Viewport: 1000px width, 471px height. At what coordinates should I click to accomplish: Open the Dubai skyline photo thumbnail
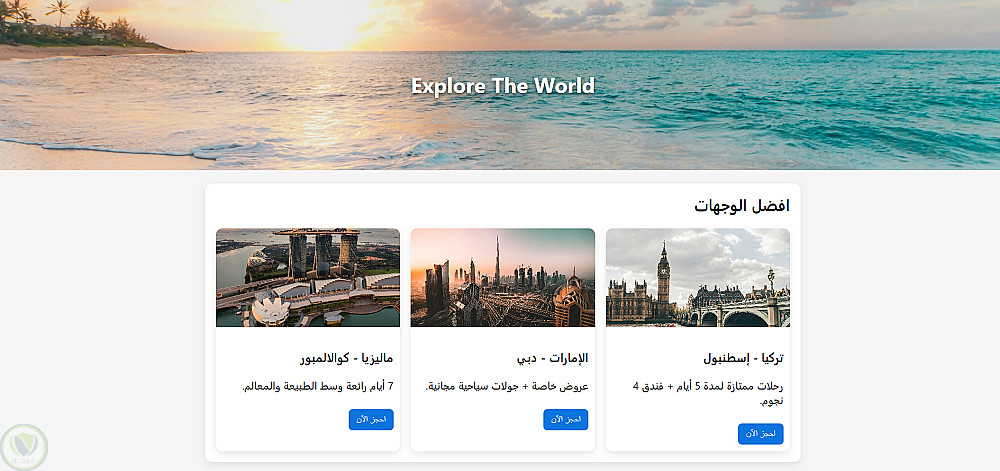tap(503, 277)
